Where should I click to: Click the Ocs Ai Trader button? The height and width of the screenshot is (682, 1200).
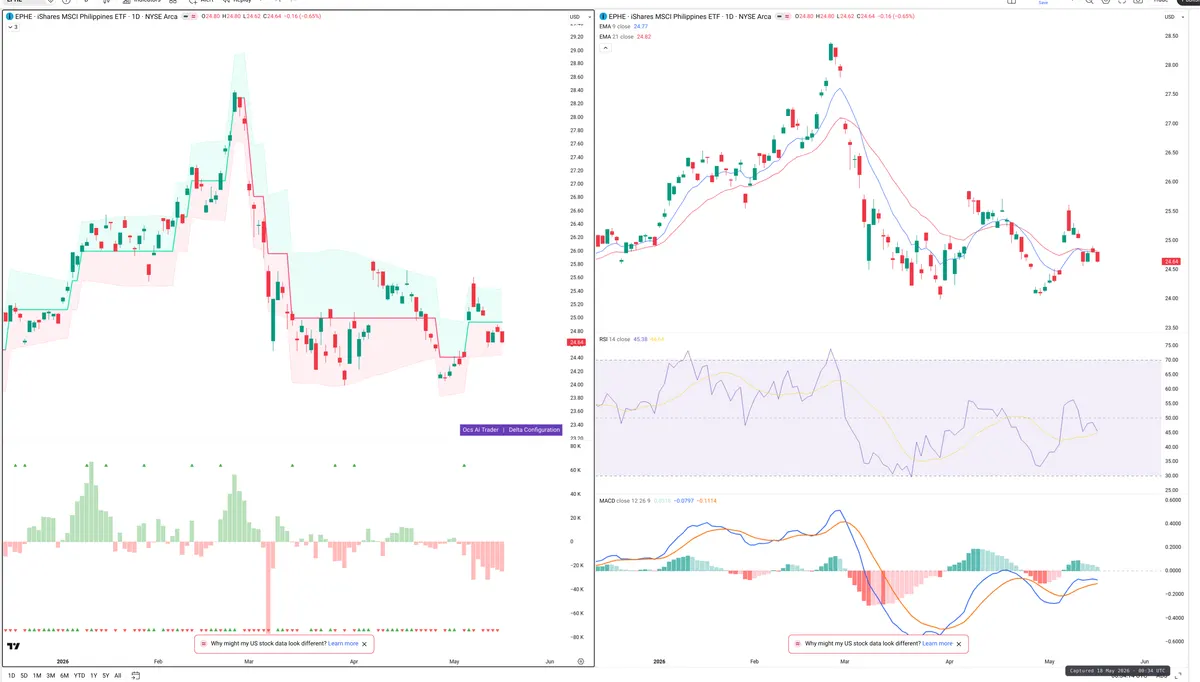point(480,430)
